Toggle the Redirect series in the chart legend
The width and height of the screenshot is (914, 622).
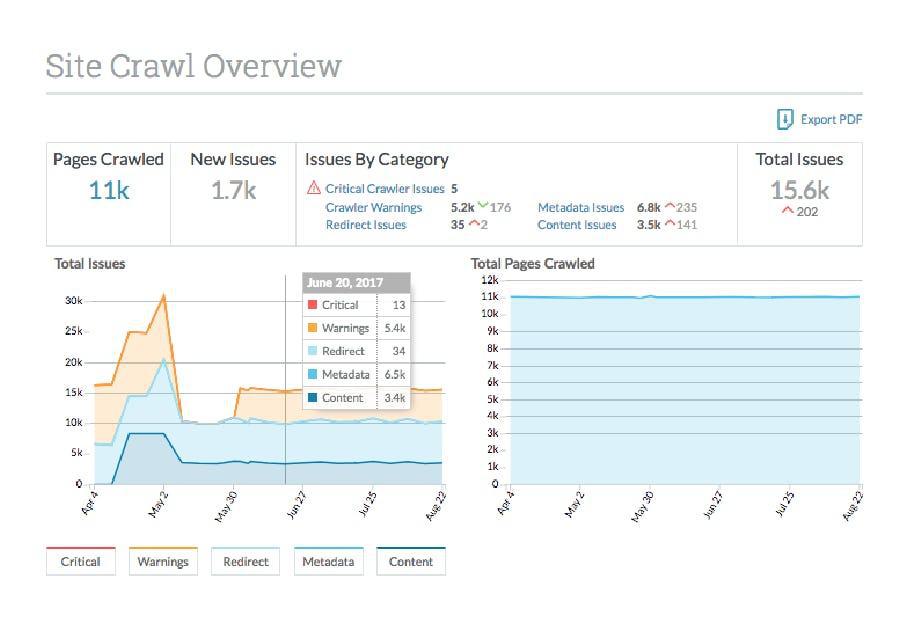[x=245, y=561]
